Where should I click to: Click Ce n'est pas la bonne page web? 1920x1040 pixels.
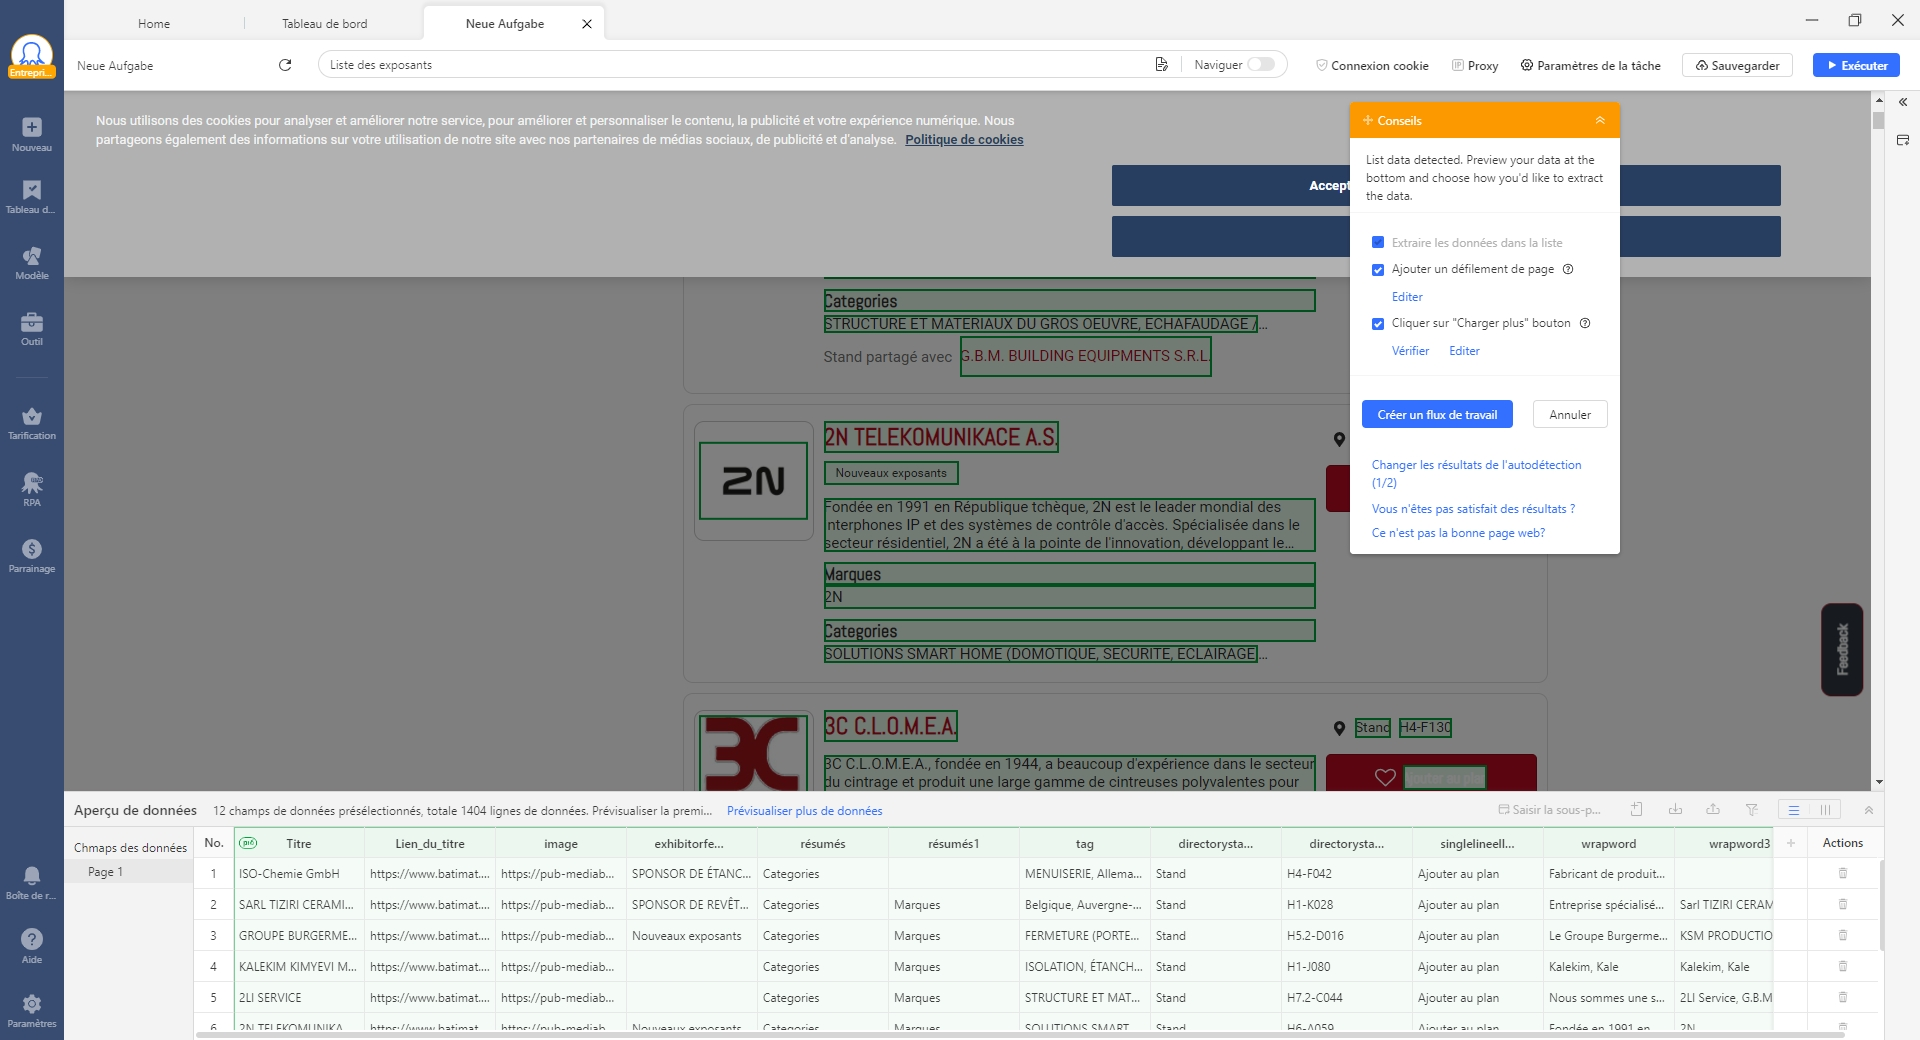tap(1458, 533)
